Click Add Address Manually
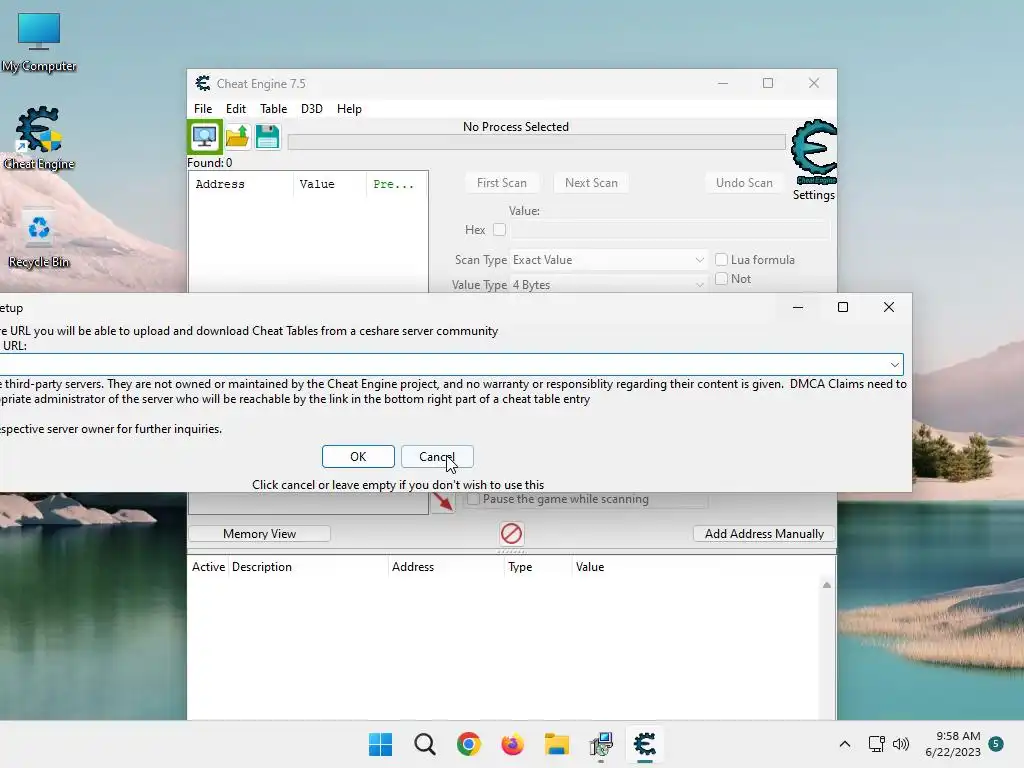The width and height of the screenshot is (1024, 768). 764,534
